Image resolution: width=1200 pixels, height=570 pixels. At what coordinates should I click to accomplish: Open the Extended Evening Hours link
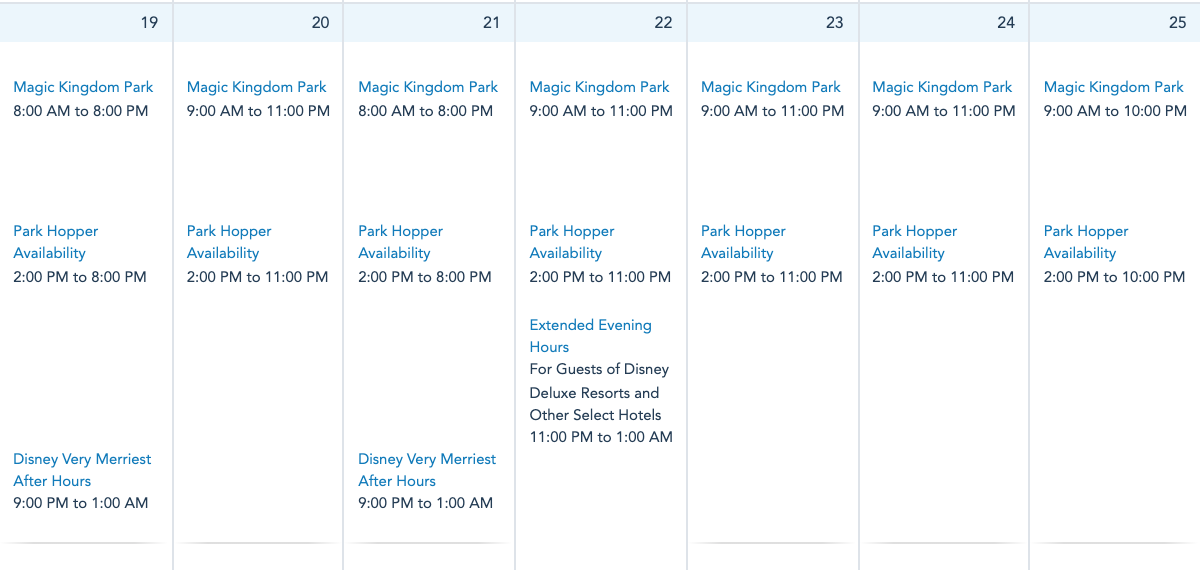point(590,336)
